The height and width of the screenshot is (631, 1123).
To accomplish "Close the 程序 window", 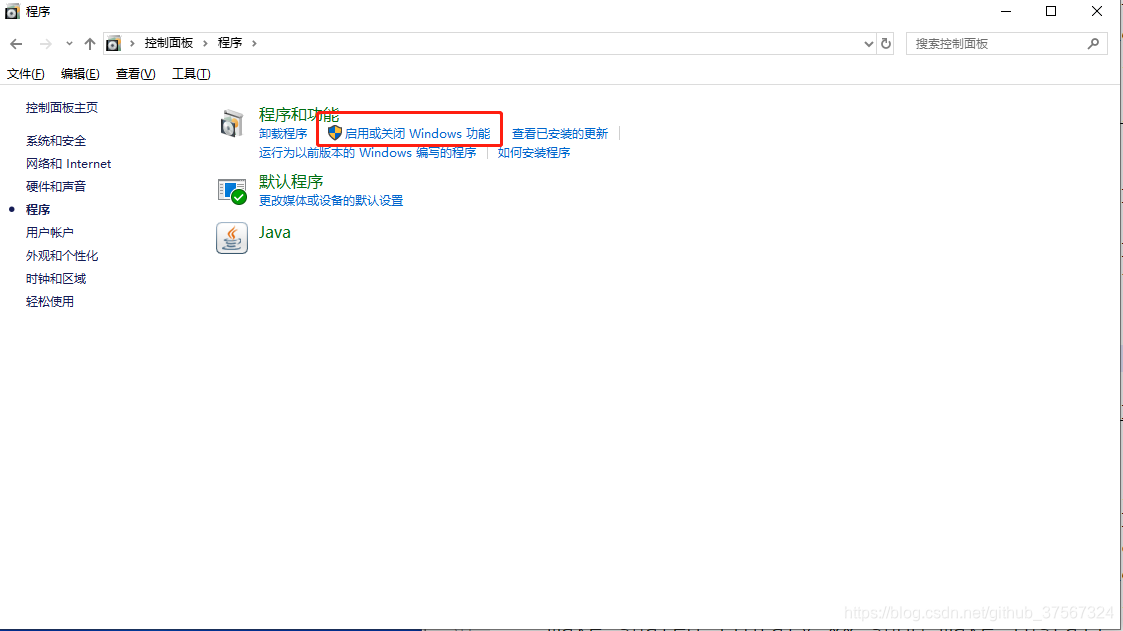I will (1097, 11).
